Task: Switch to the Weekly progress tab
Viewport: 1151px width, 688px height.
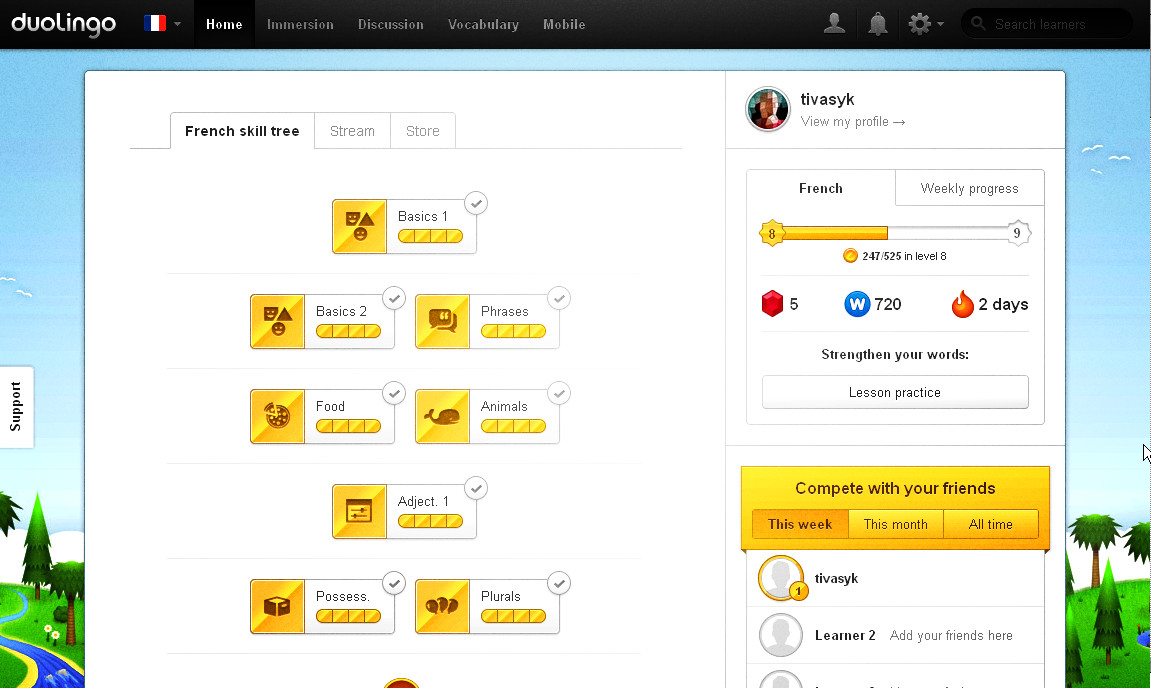Action: [970, 188]
